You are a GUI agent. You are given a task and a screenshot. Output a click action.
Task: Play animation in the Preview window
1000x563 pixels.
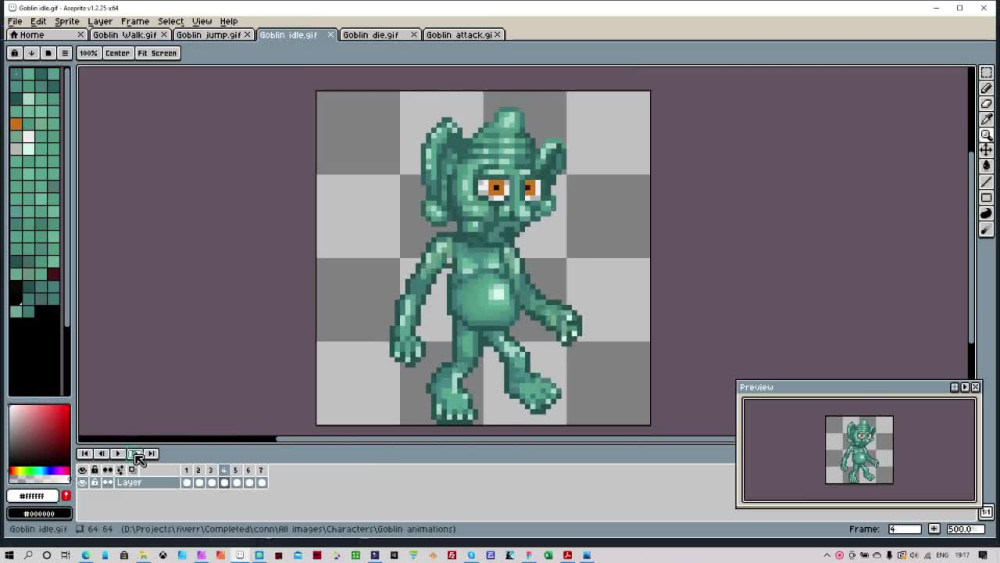[965, 387]
